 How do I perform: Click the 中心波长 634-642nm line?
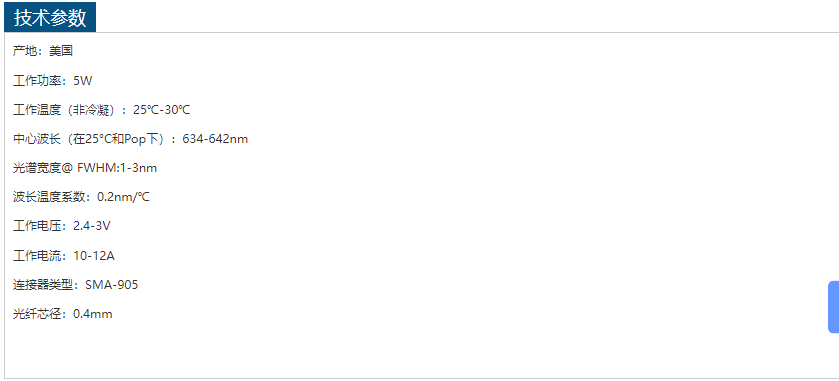click(131, 139)
